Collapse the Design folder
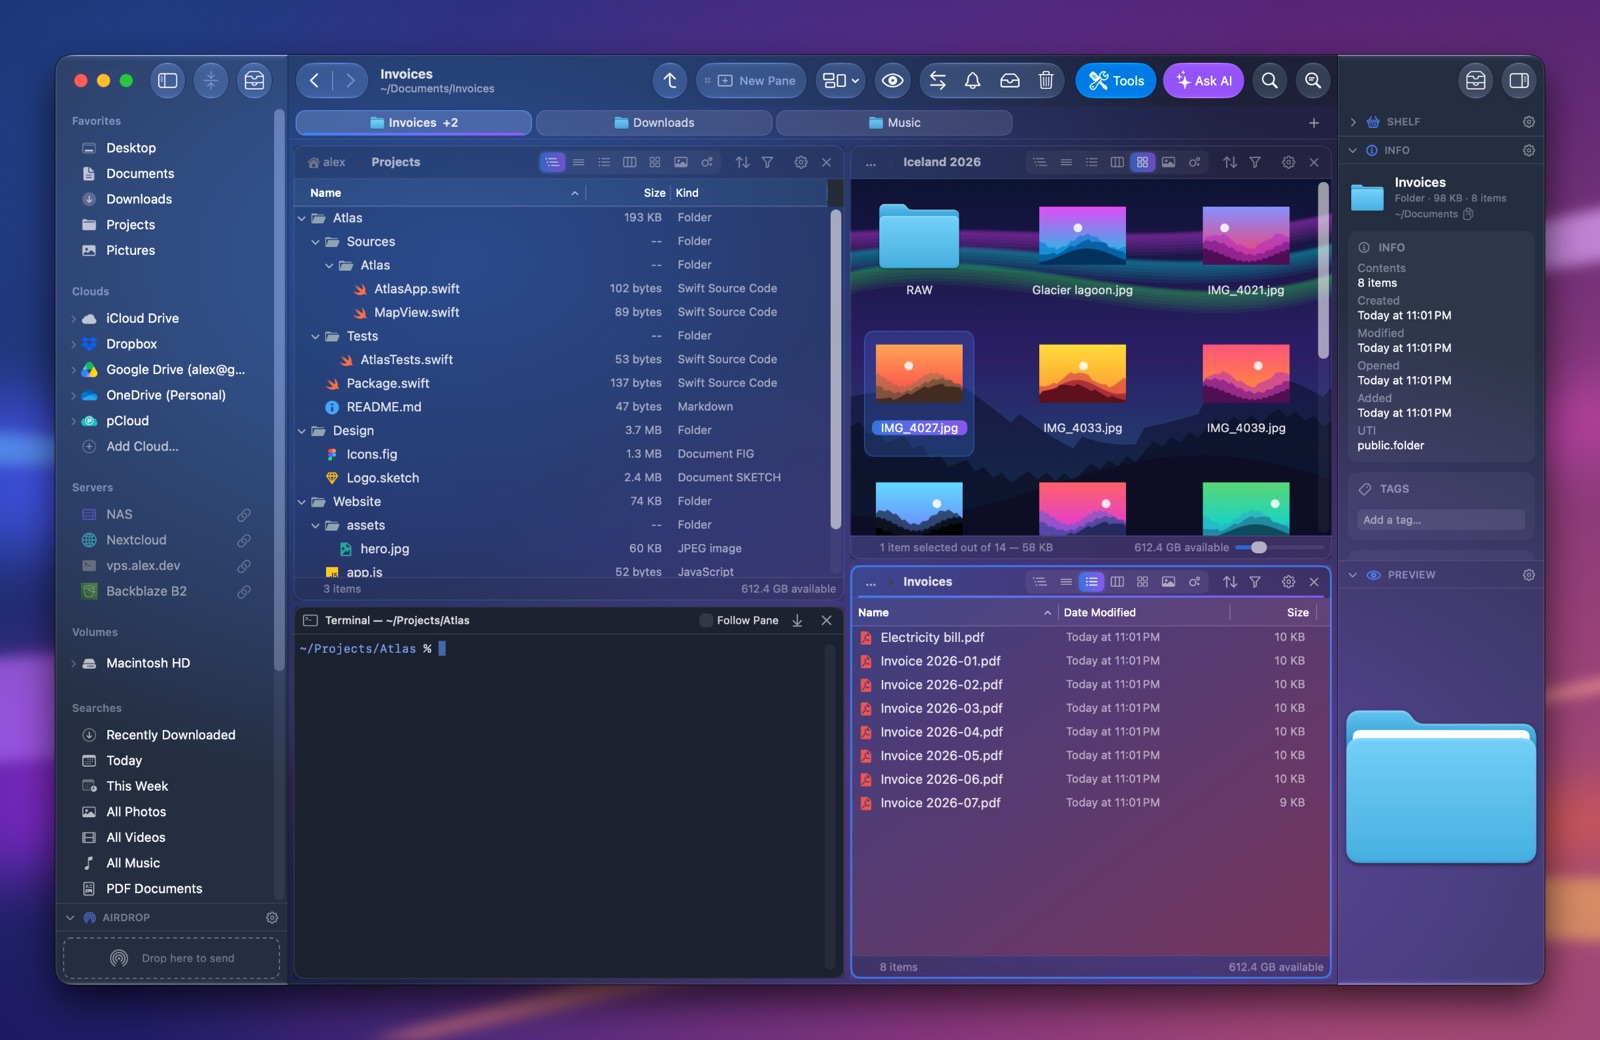The width and height of the screenshot is (1600, 1040). click(302, 432)
